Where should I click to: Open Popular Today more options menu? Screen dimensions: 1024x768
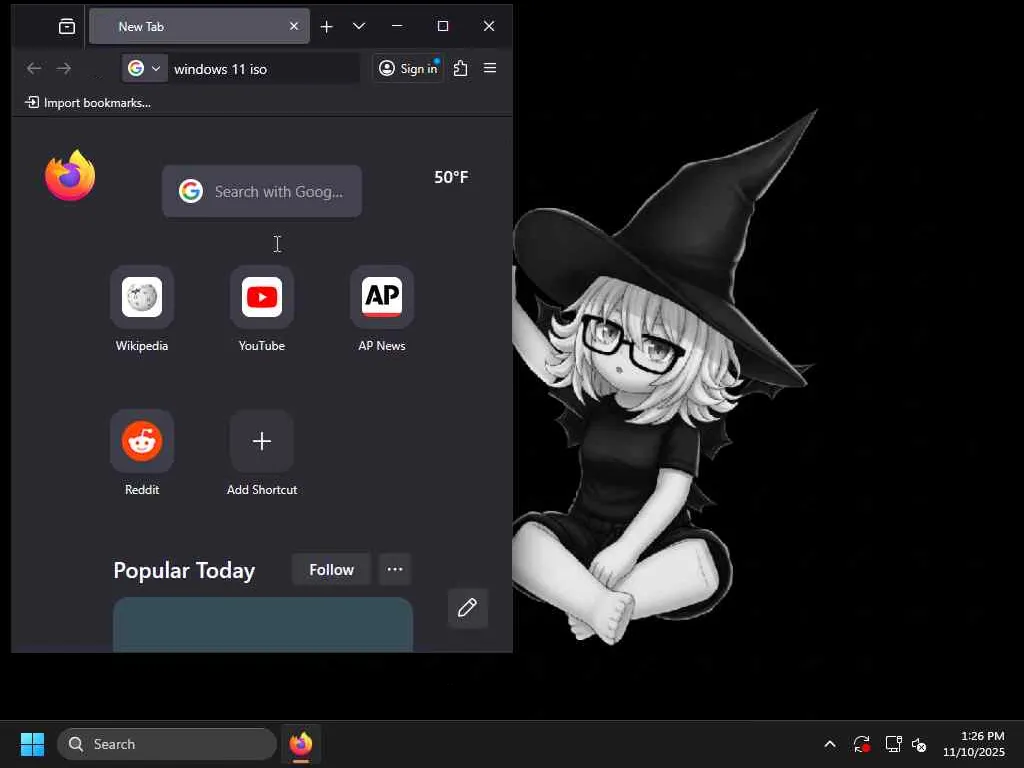(394, 569)
